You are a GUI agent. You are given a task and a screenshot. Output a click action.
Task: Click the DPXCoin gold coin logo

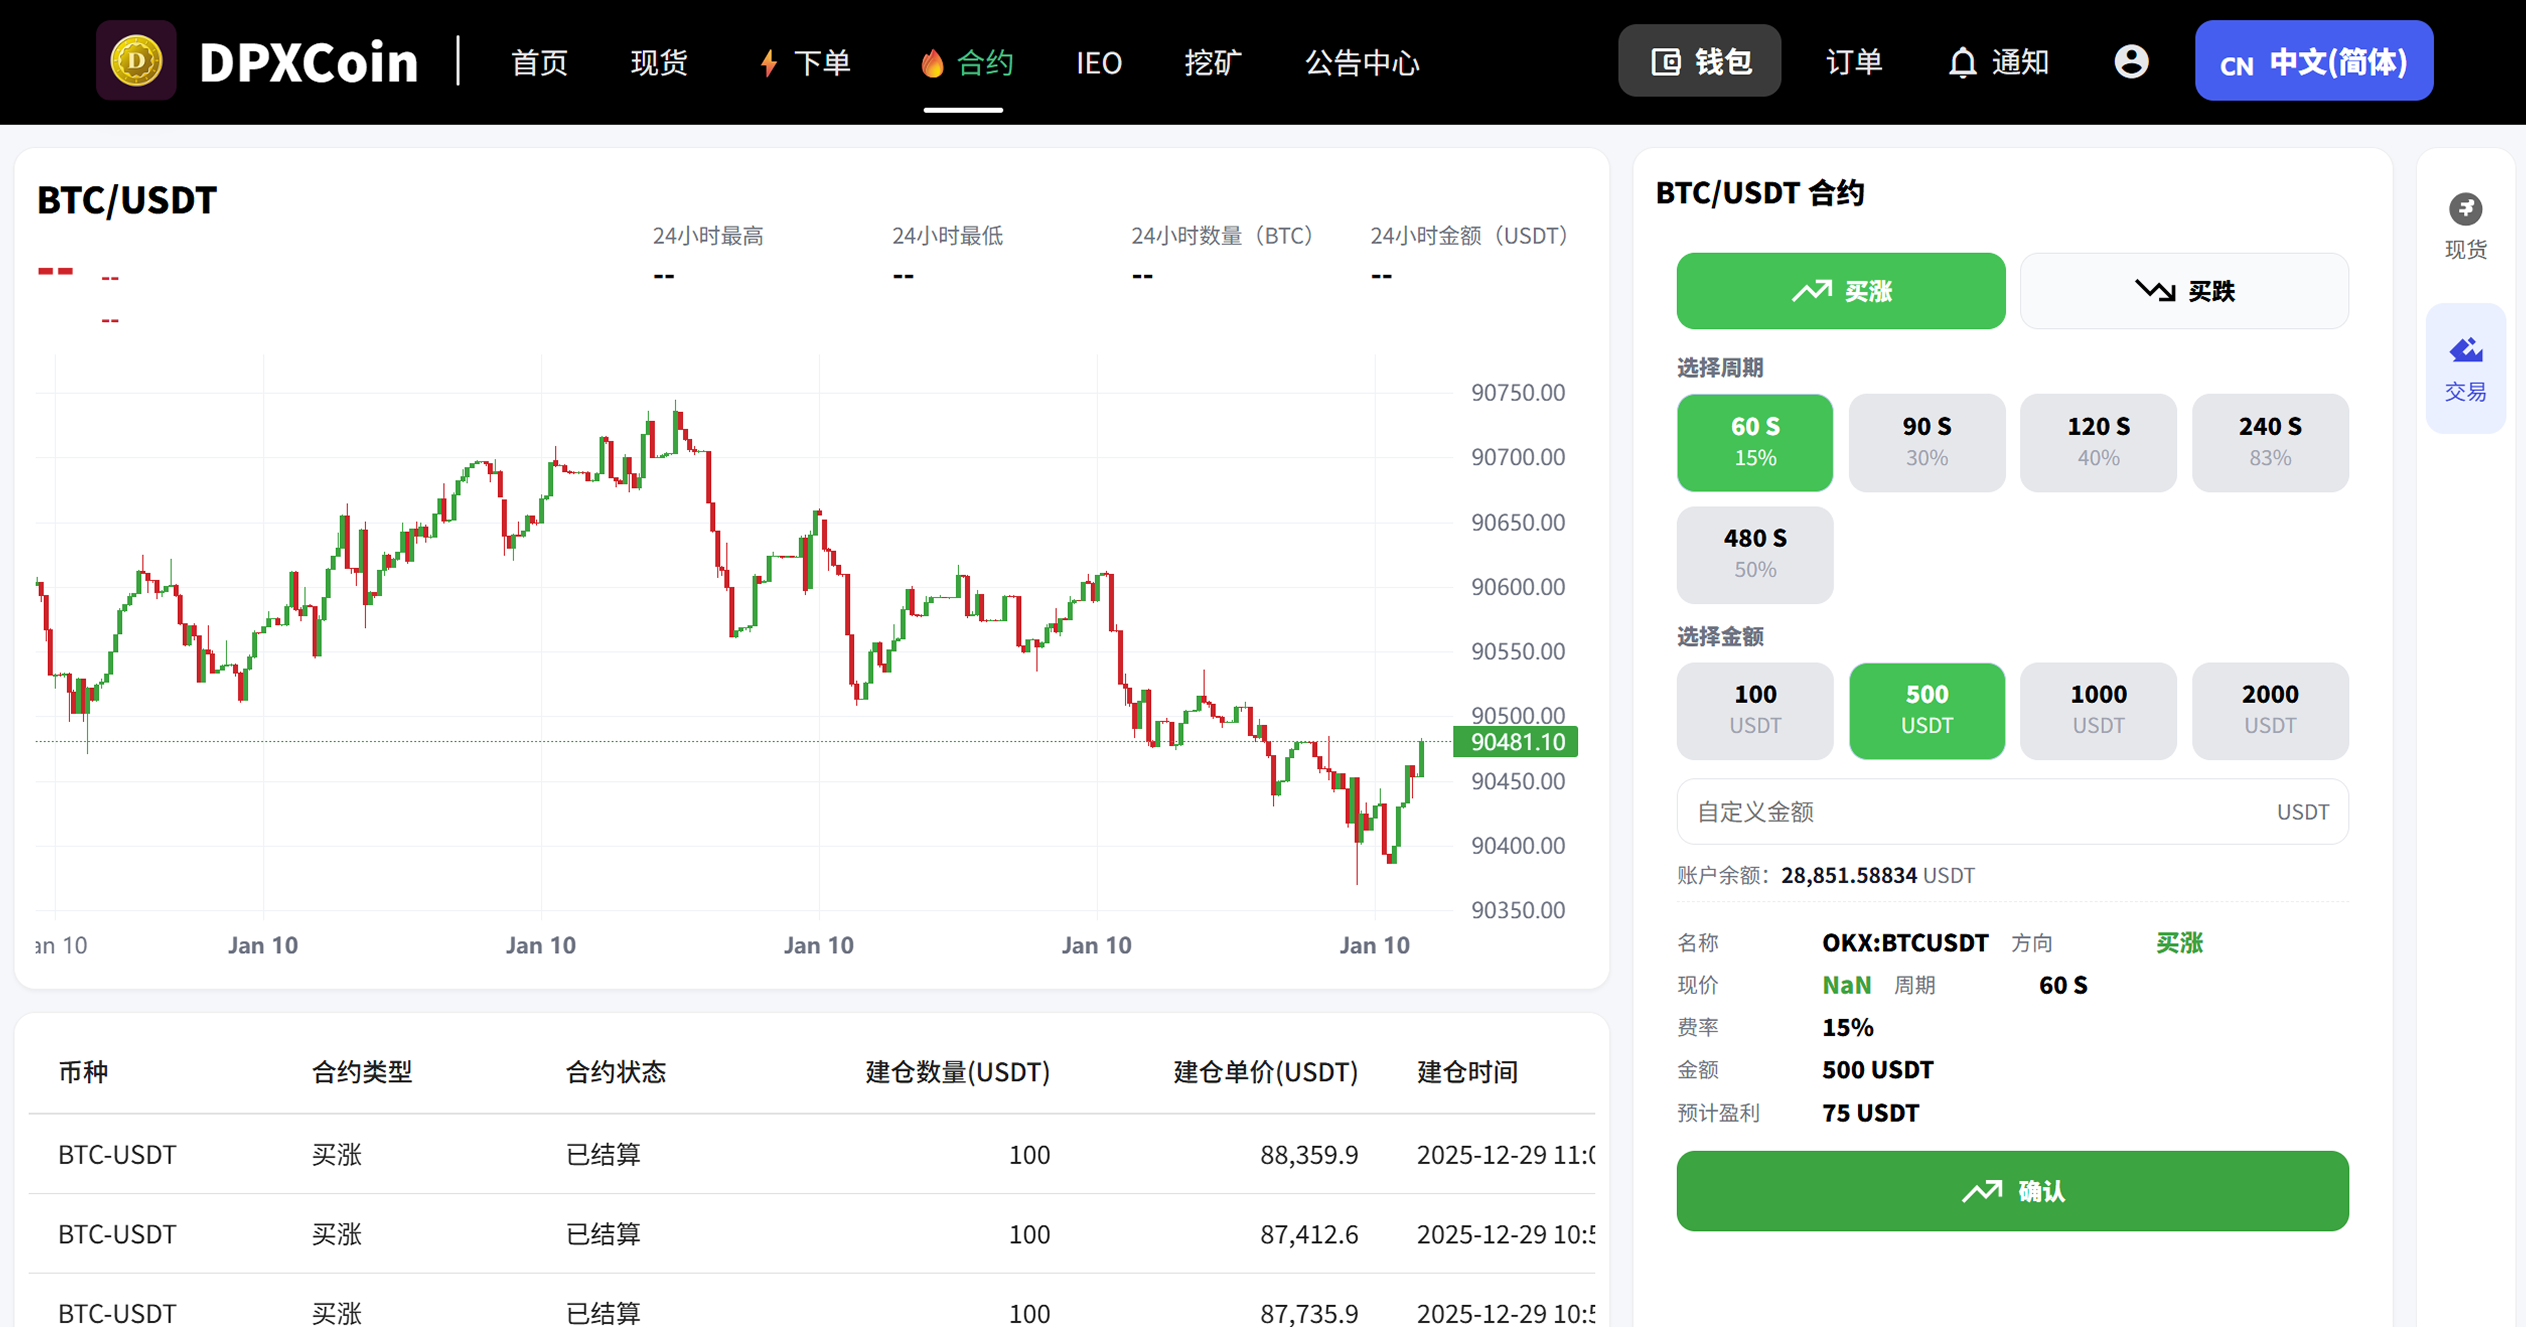(136, 62)
